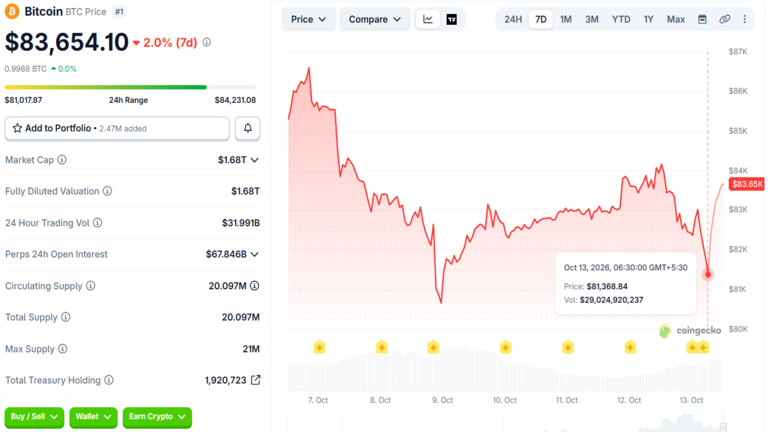Open the Buy / Sell dropdown
The height and width of the screenshot is (432, 768).
[34, 417]
